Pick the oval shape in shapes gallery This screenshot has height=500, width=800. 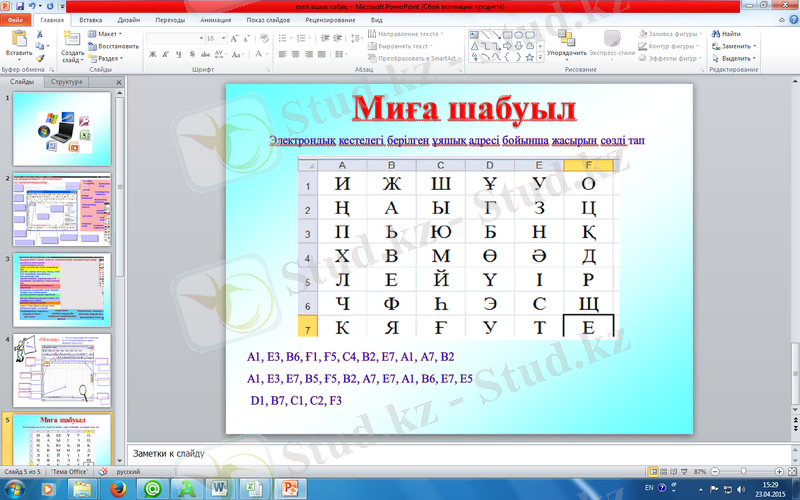point(518,35)
